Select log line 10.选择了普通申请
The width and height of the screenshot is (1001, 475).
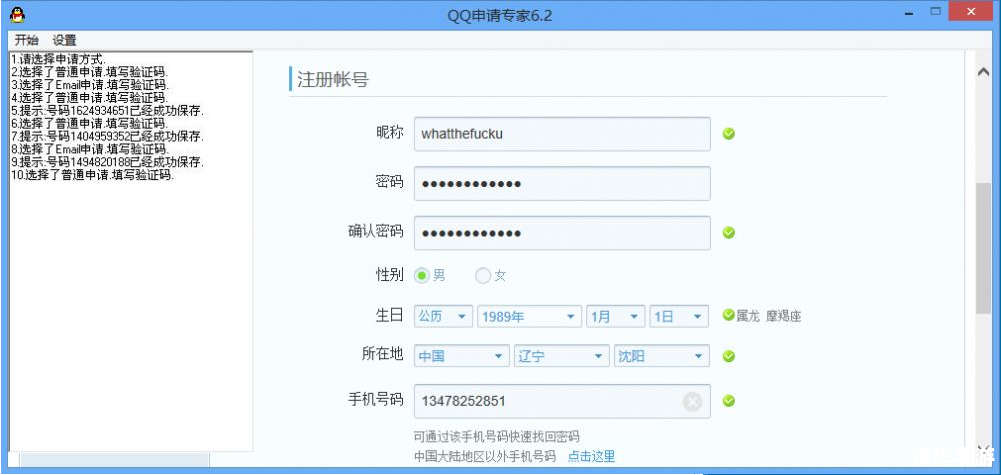point(93,175)
